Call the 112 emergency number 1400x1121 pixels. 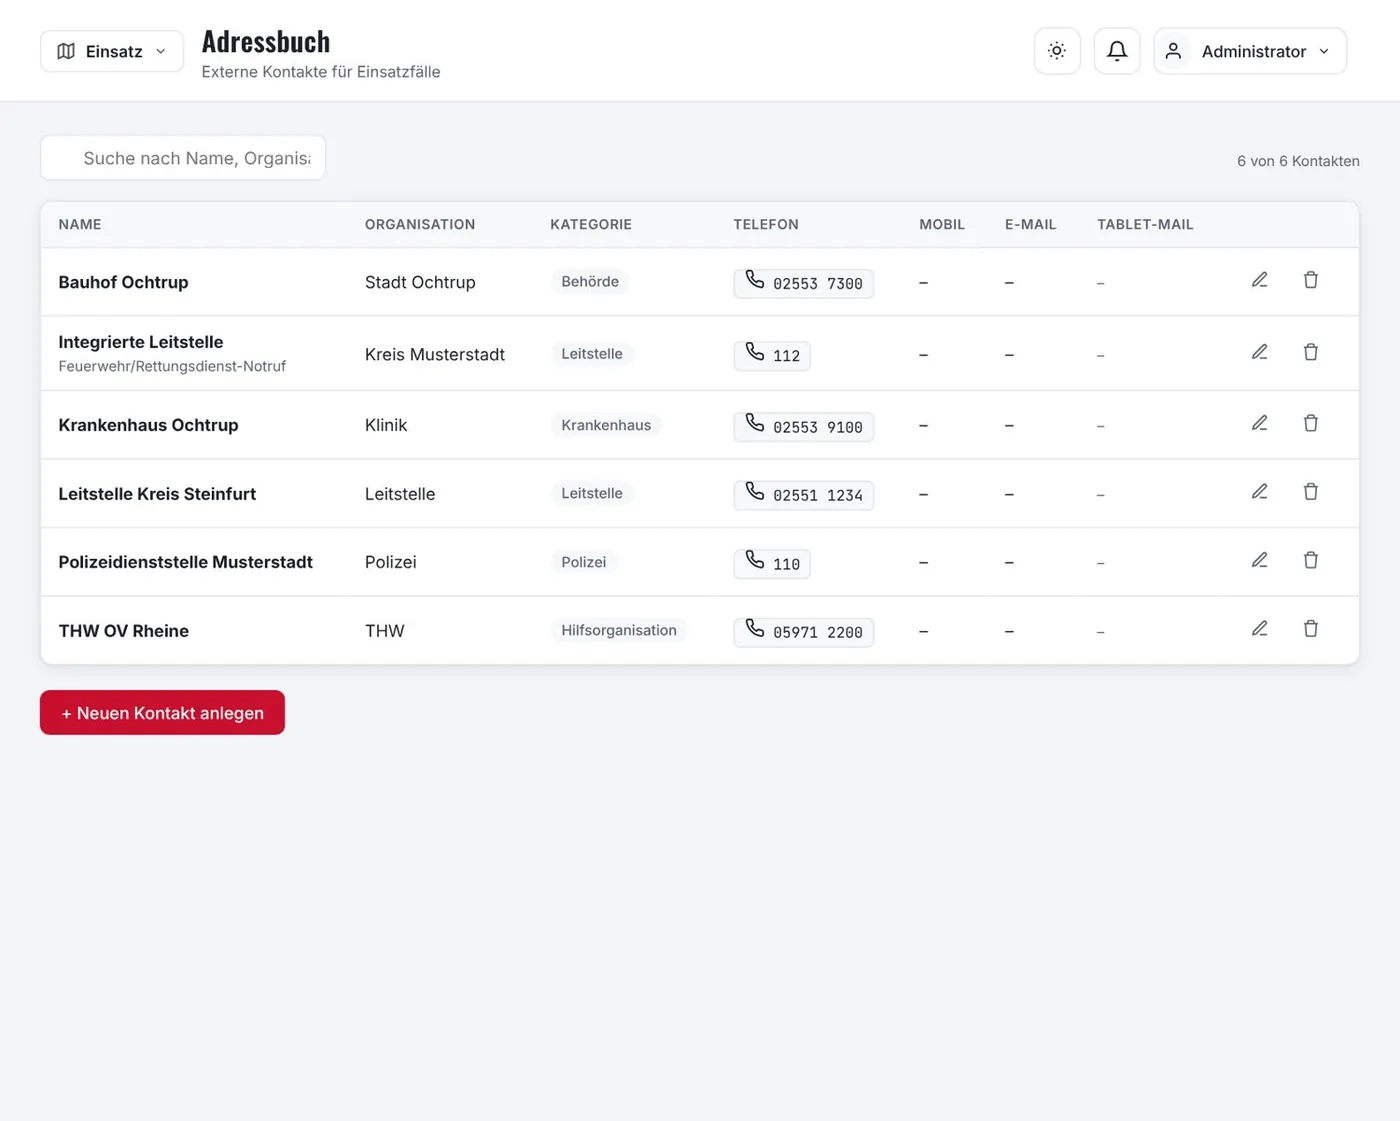coord(772,355)
